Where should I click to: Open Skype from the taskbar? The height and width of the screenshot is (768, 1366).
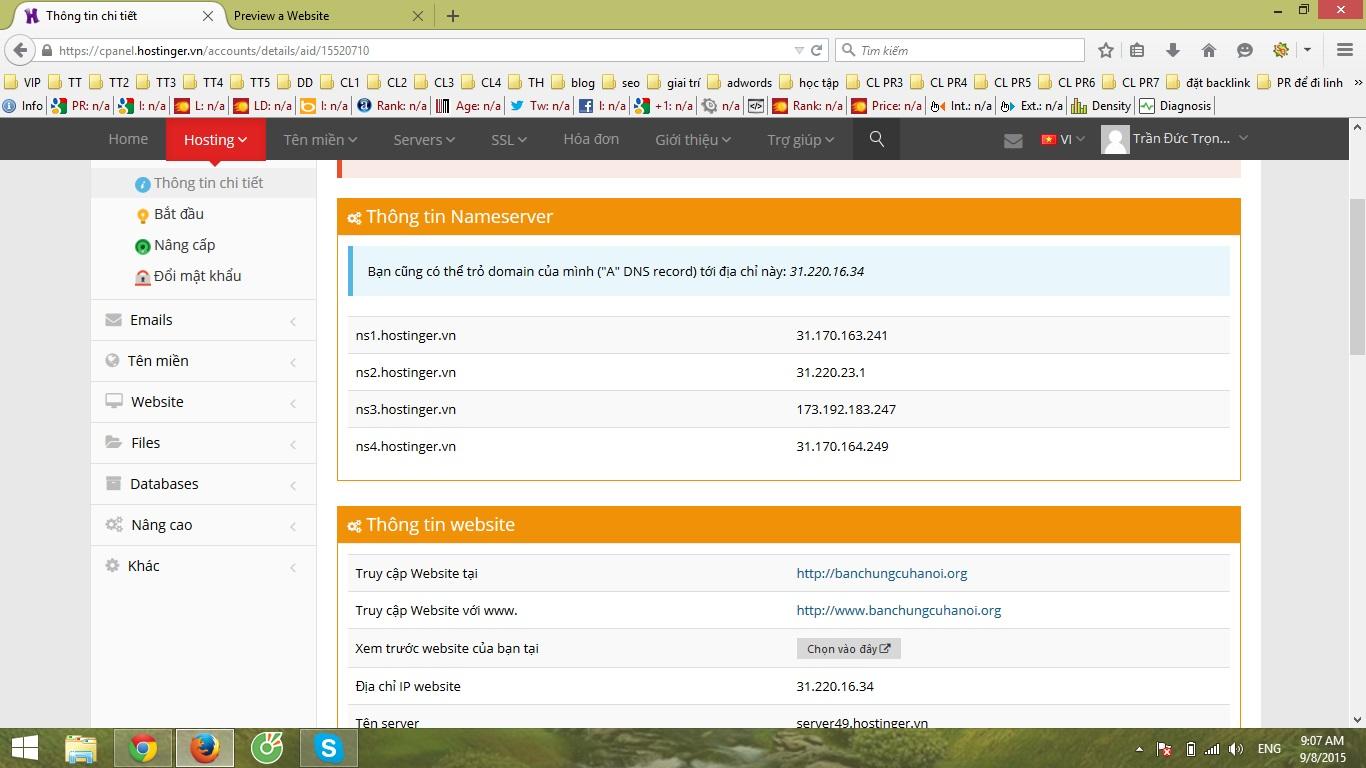[328, 748]
